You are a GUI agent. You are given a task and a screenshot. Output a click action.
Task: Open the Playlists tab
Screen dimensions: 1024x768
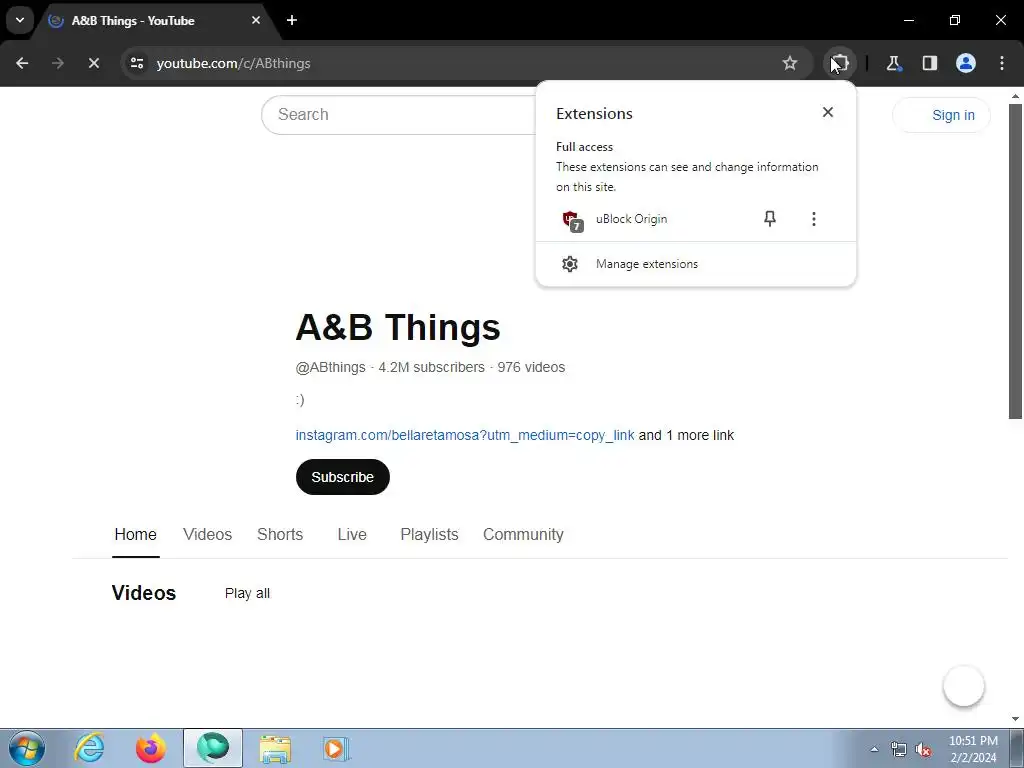point(429,534)
